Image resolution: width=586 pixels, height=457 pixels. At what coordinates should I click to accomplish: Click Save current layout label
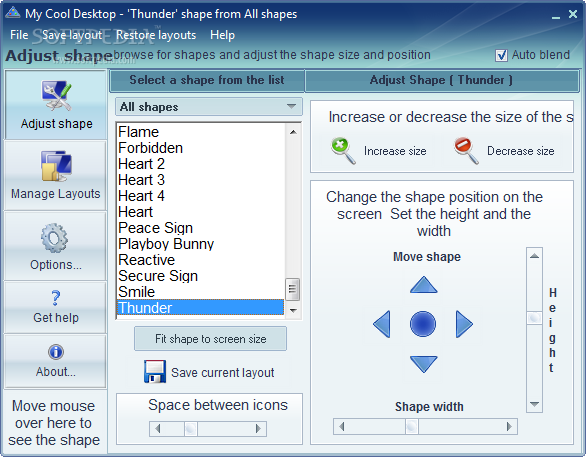click(222, 373)
